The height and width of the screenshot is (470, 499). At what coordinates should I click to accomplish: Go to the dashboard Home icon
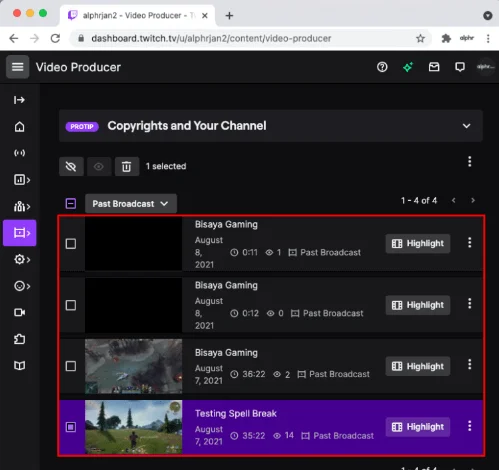coord(19,127)
